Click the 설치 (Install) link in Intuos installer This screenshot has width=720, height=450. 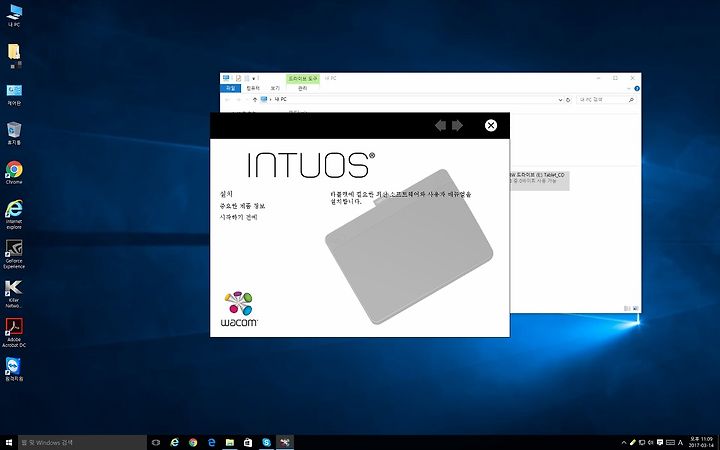point(226,194)
